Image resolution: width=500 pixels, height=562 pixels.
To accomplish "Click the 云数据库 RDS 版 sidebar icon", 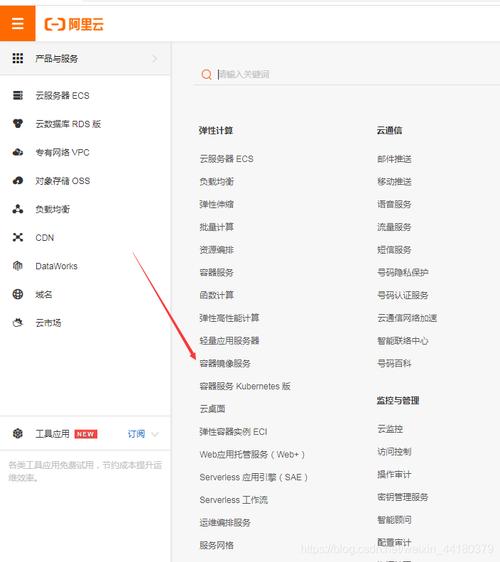I will pos(18,124).
